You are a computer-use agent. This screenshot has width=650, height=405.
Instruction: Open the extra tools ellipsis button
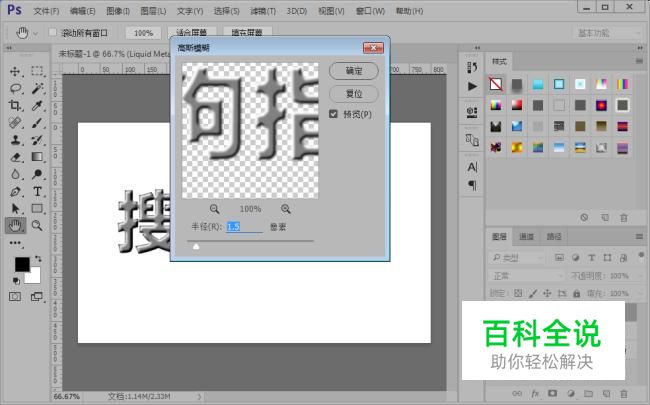click(x=15, y=243)
